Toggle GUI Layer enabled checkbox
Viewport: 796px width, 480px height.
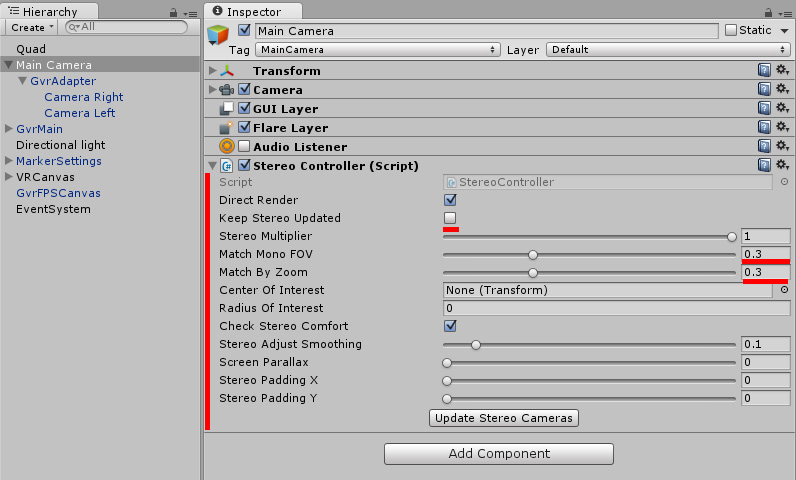coord(244,108)
